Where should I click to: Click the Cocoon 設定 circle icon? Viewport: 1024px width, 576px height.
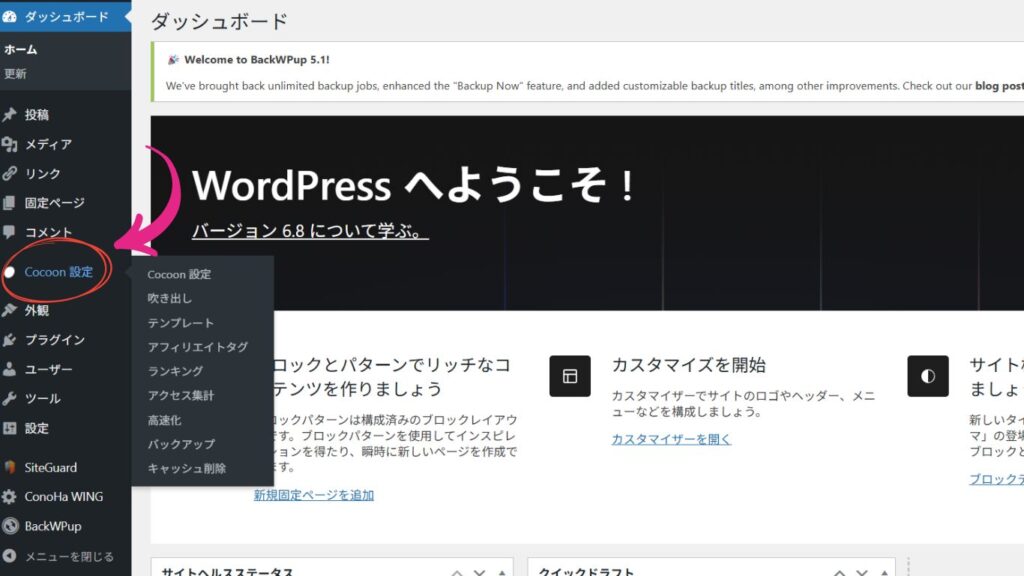tap(9, 272)
